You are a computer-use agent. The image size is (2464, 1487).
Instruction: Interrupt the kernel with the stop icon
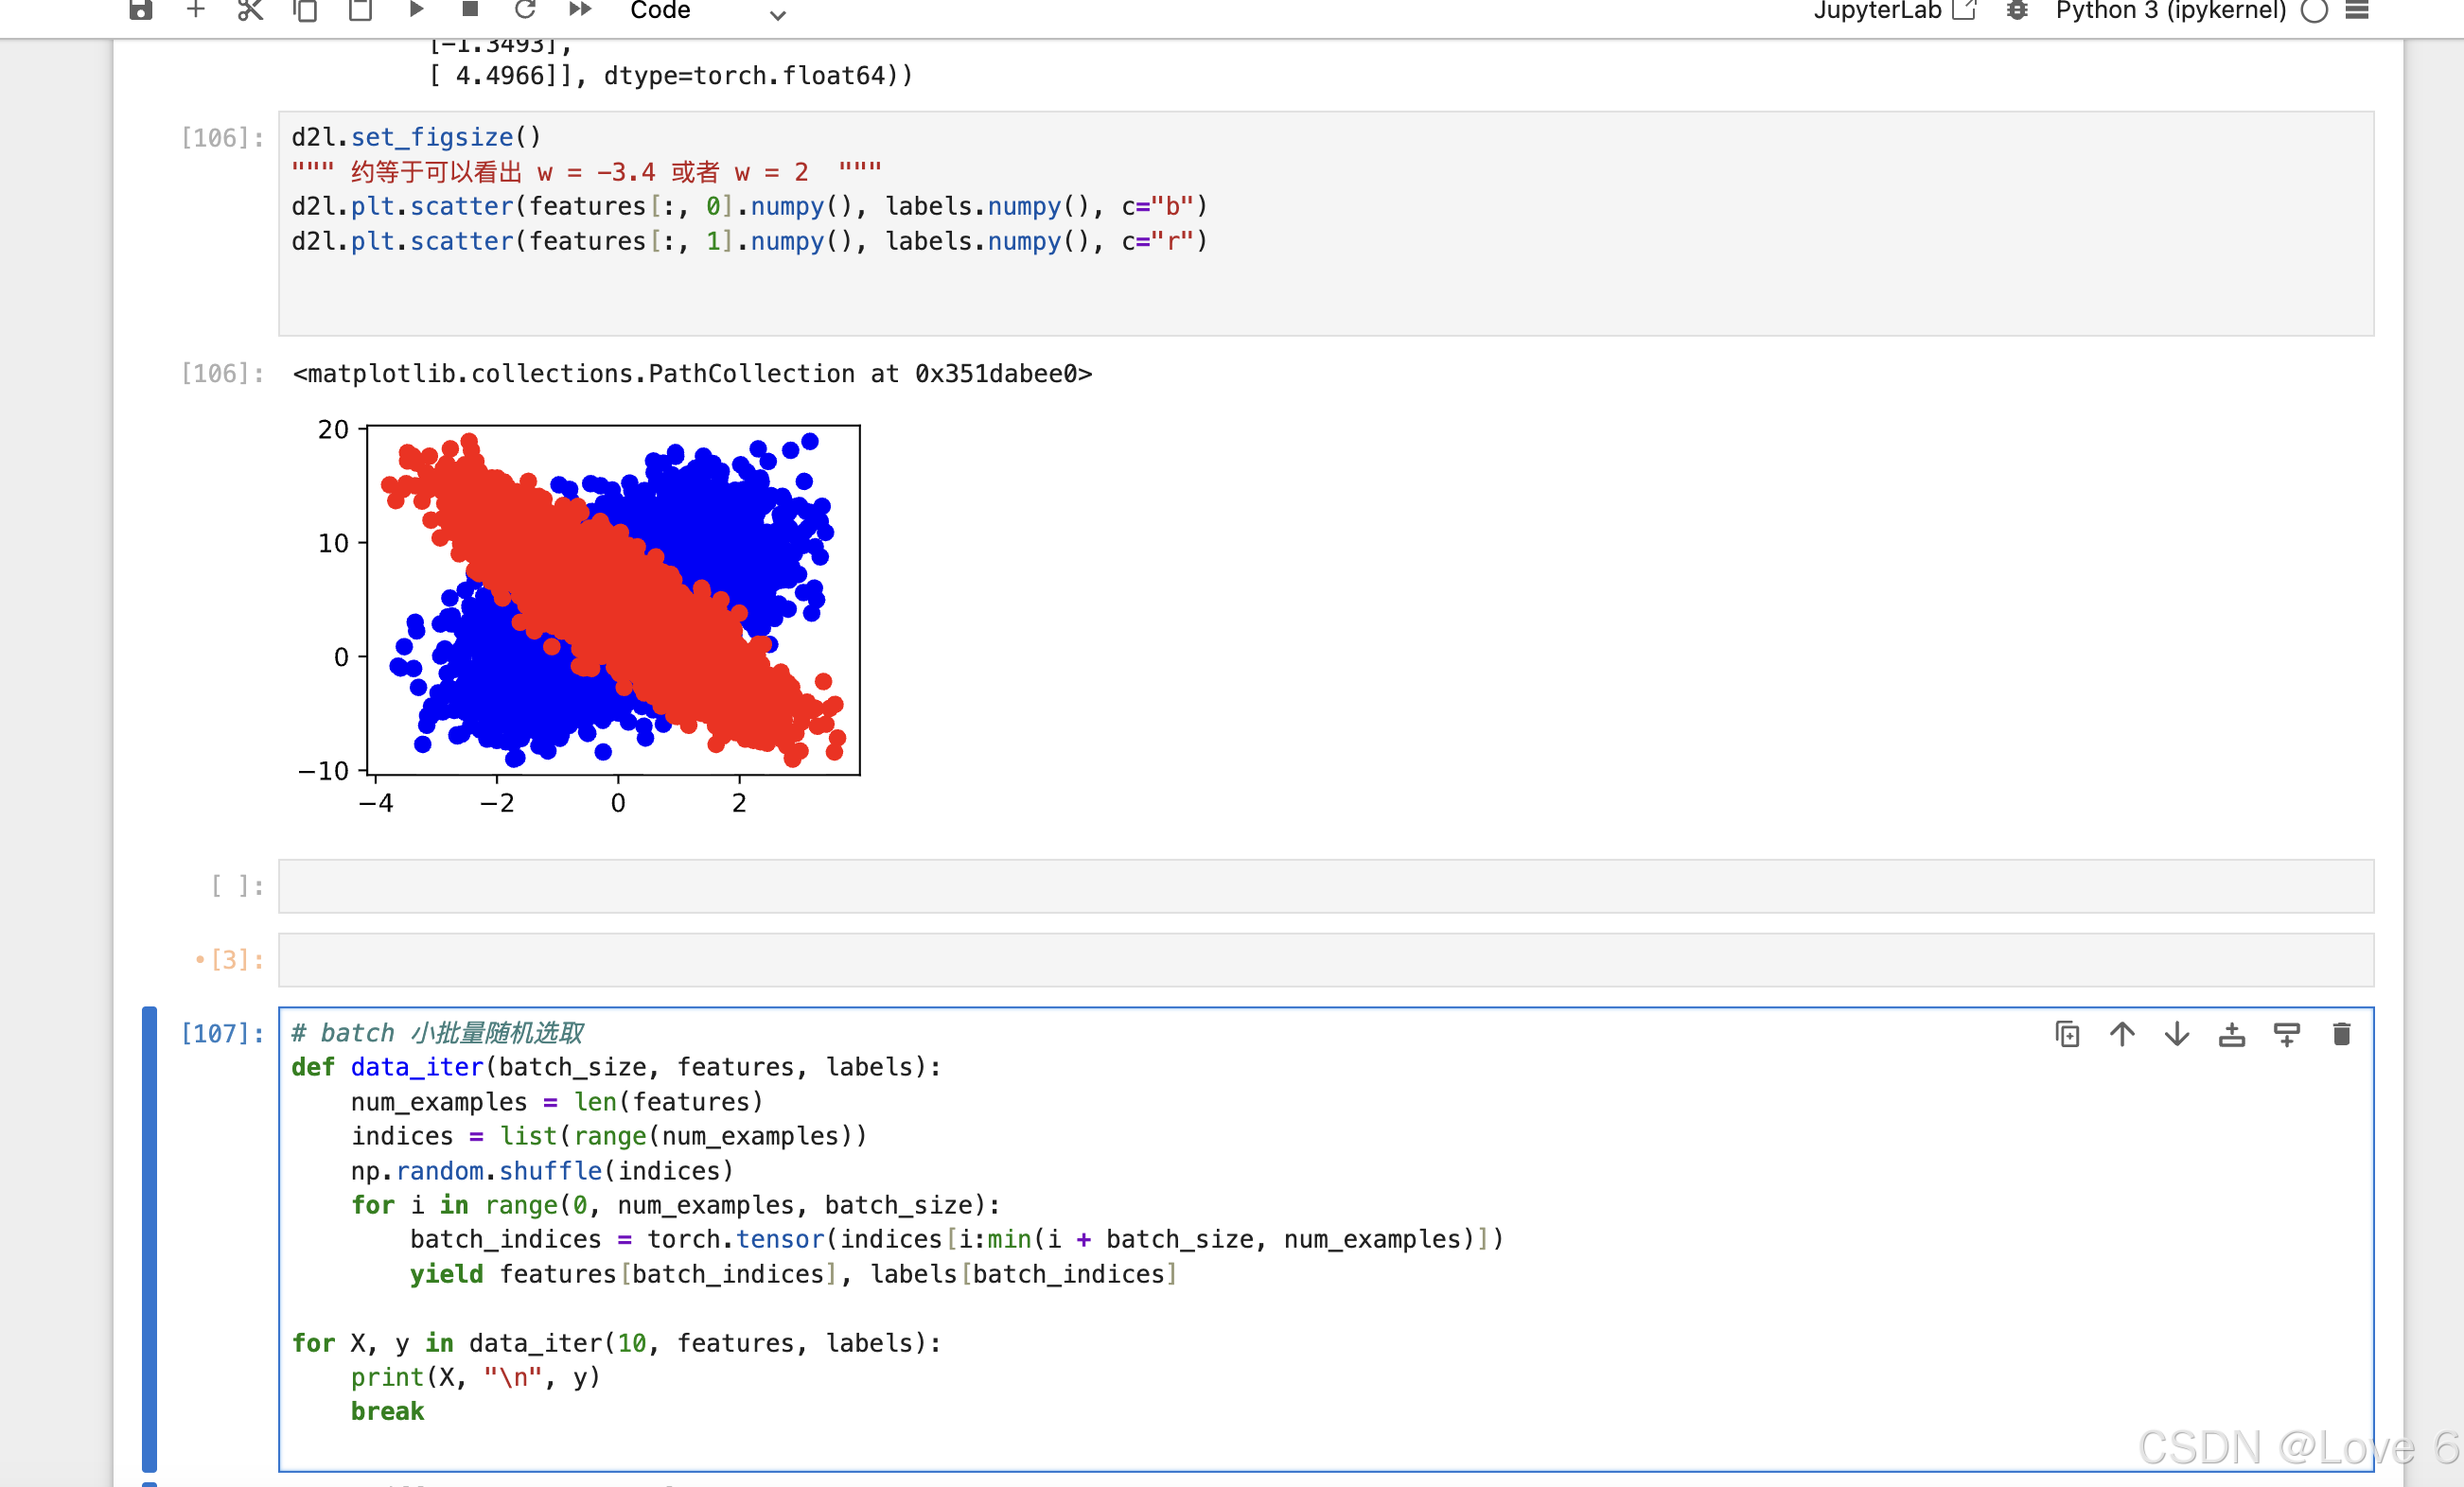(470, 9)
